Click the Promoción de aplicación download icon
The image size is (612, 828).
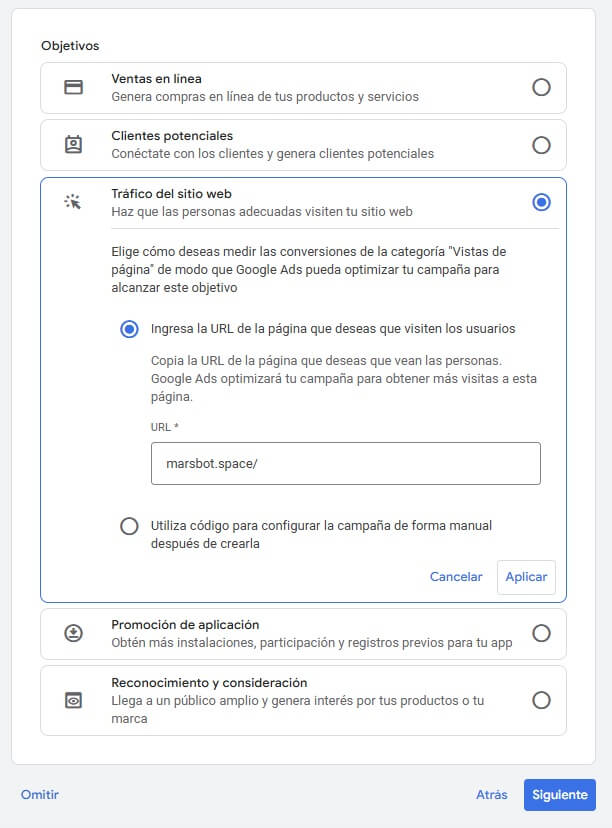coord(73,633)
